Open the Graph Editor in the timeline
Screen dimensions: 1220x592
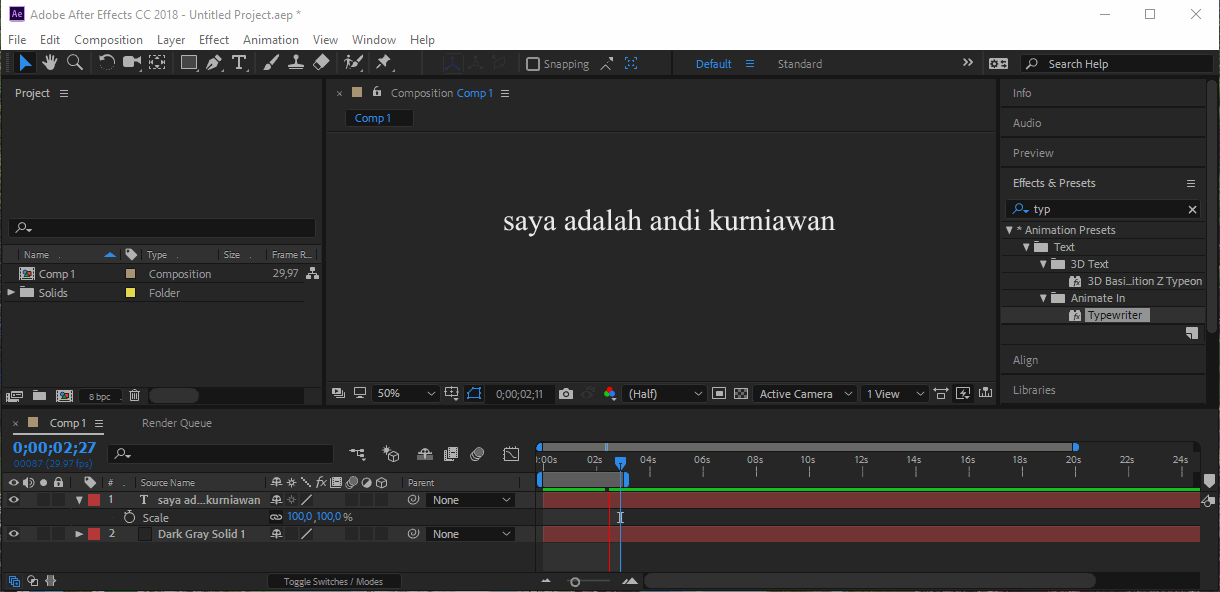point(511,453)
